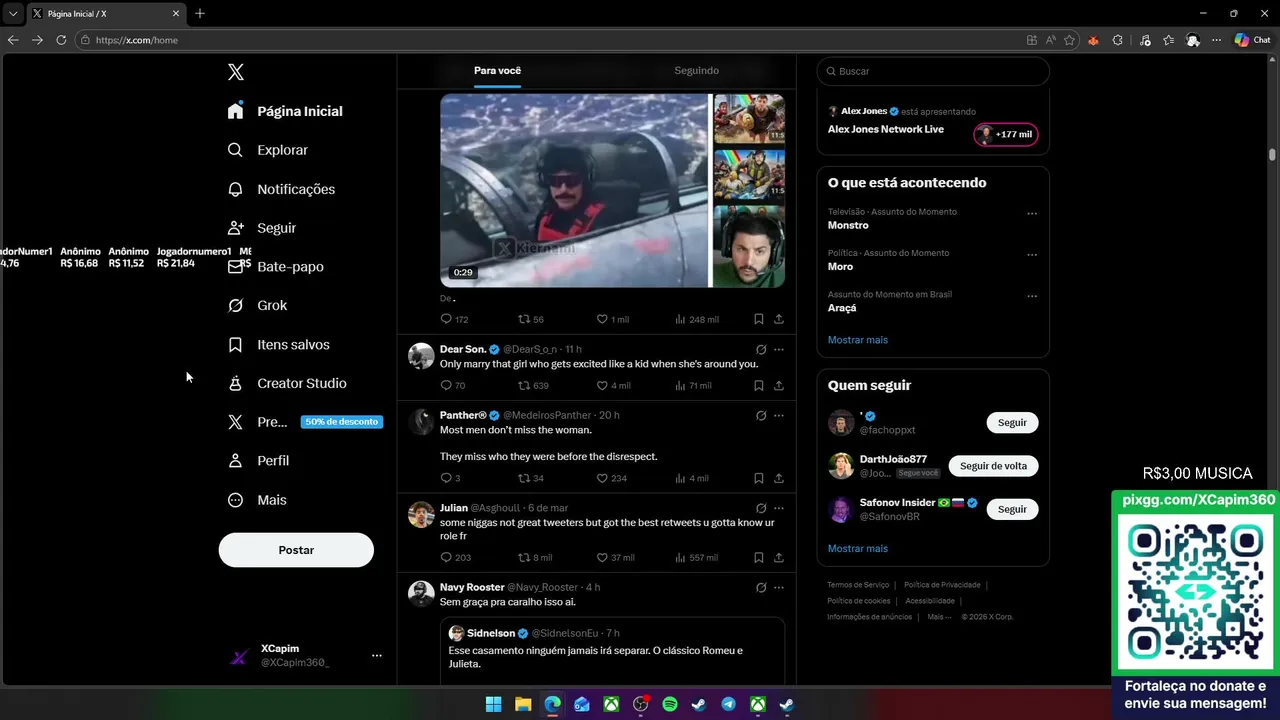Bookmark the Dear Son. post
The image size is (1280, 720).
[759, 385]
